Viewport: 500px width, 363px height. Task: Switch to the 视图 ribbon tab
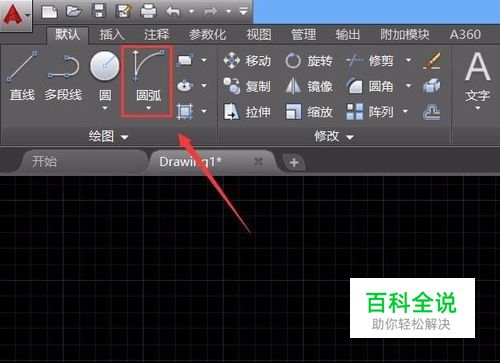[x=259, y=35]
